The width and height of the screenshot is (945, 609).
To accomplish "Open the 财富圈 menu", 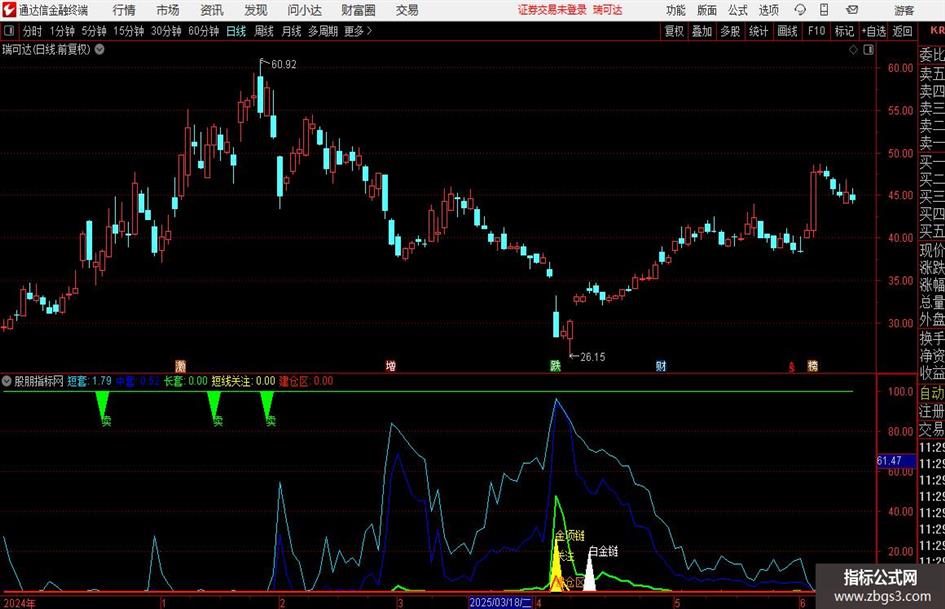I will (x=358, y=10).
